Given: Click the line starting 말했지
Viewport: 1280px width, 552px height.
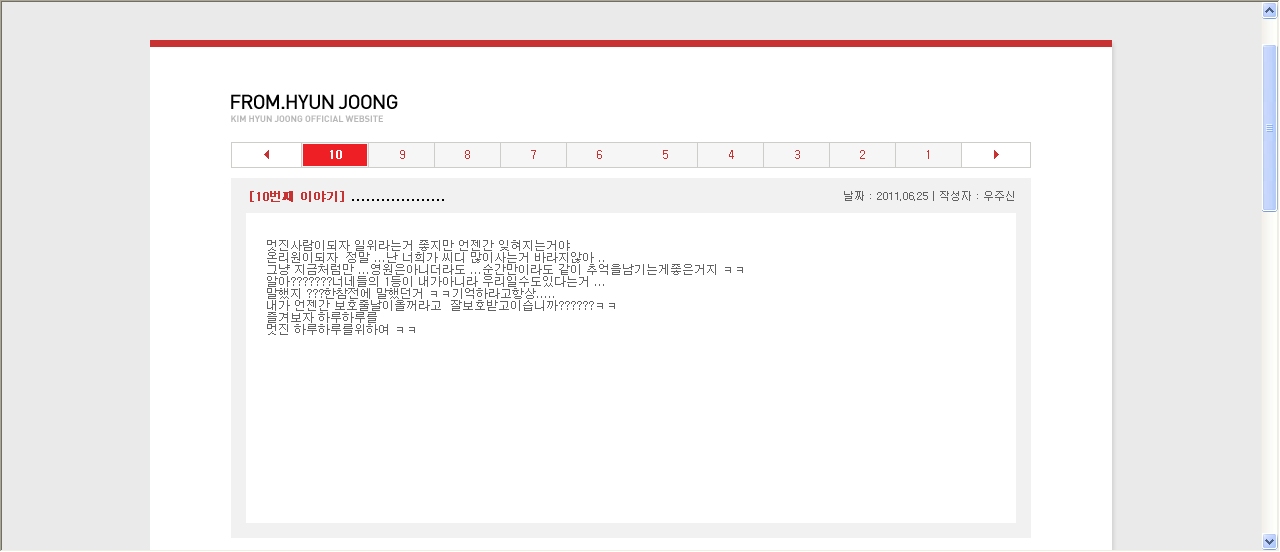Looking at the screenshot, I should click(410, 293).
